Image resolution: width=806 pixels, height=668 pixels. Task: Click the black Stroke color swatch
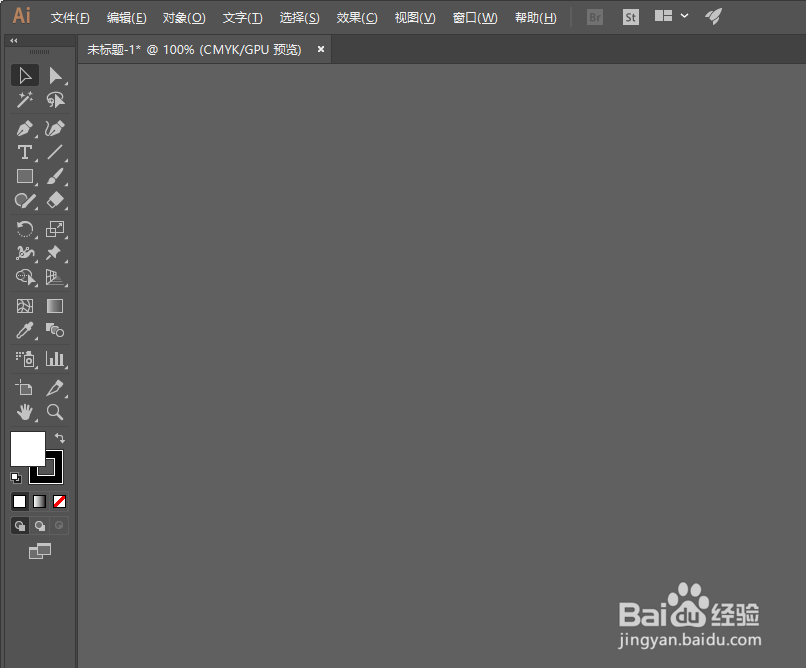(54, 475)
